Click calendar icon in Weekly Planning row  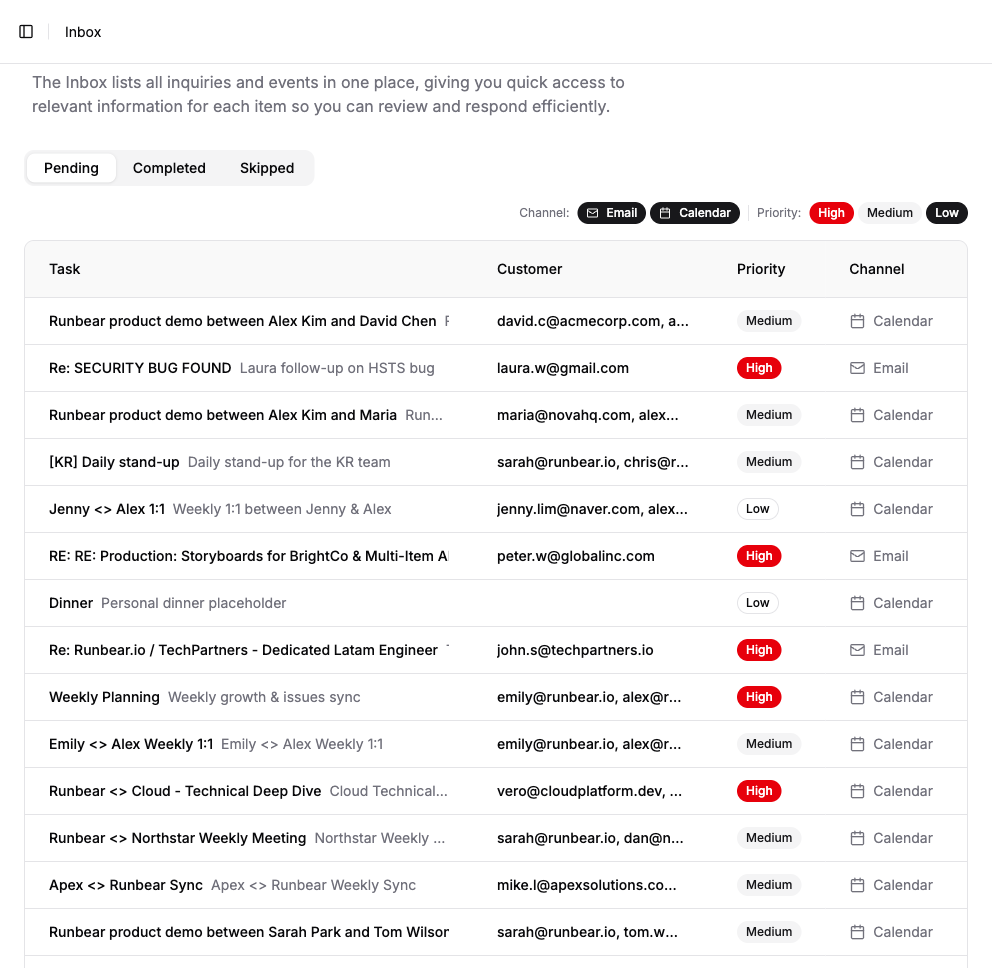point(857,697)
